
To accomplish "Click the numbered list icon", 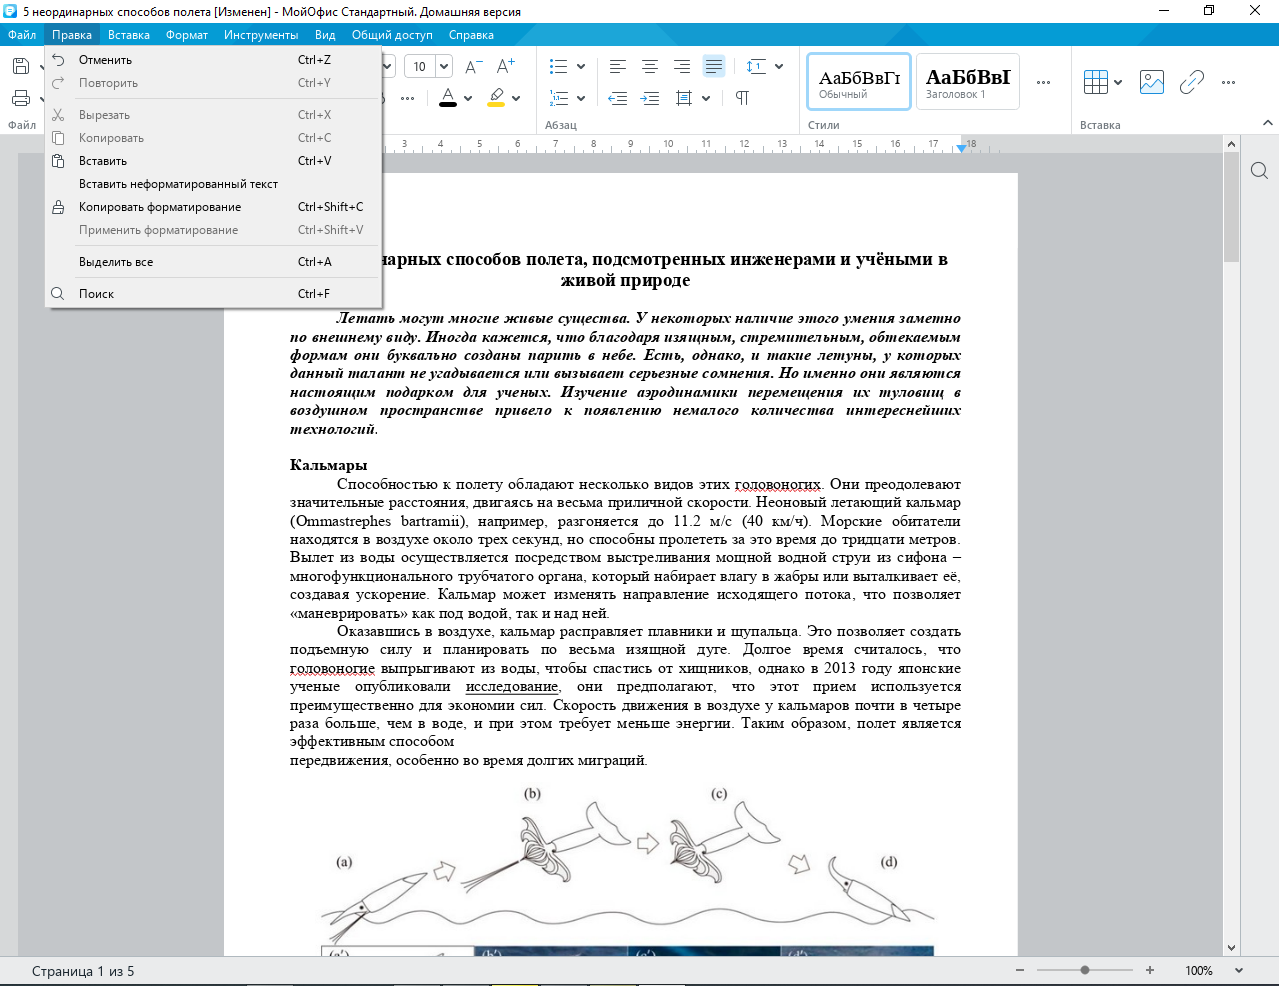I will [559, 98].
